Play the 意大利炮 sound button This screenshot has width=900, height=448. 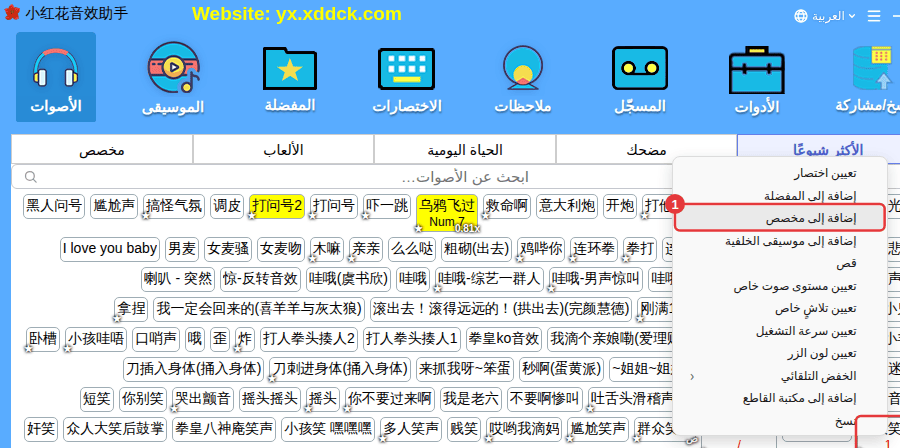(x=567, y=207)
